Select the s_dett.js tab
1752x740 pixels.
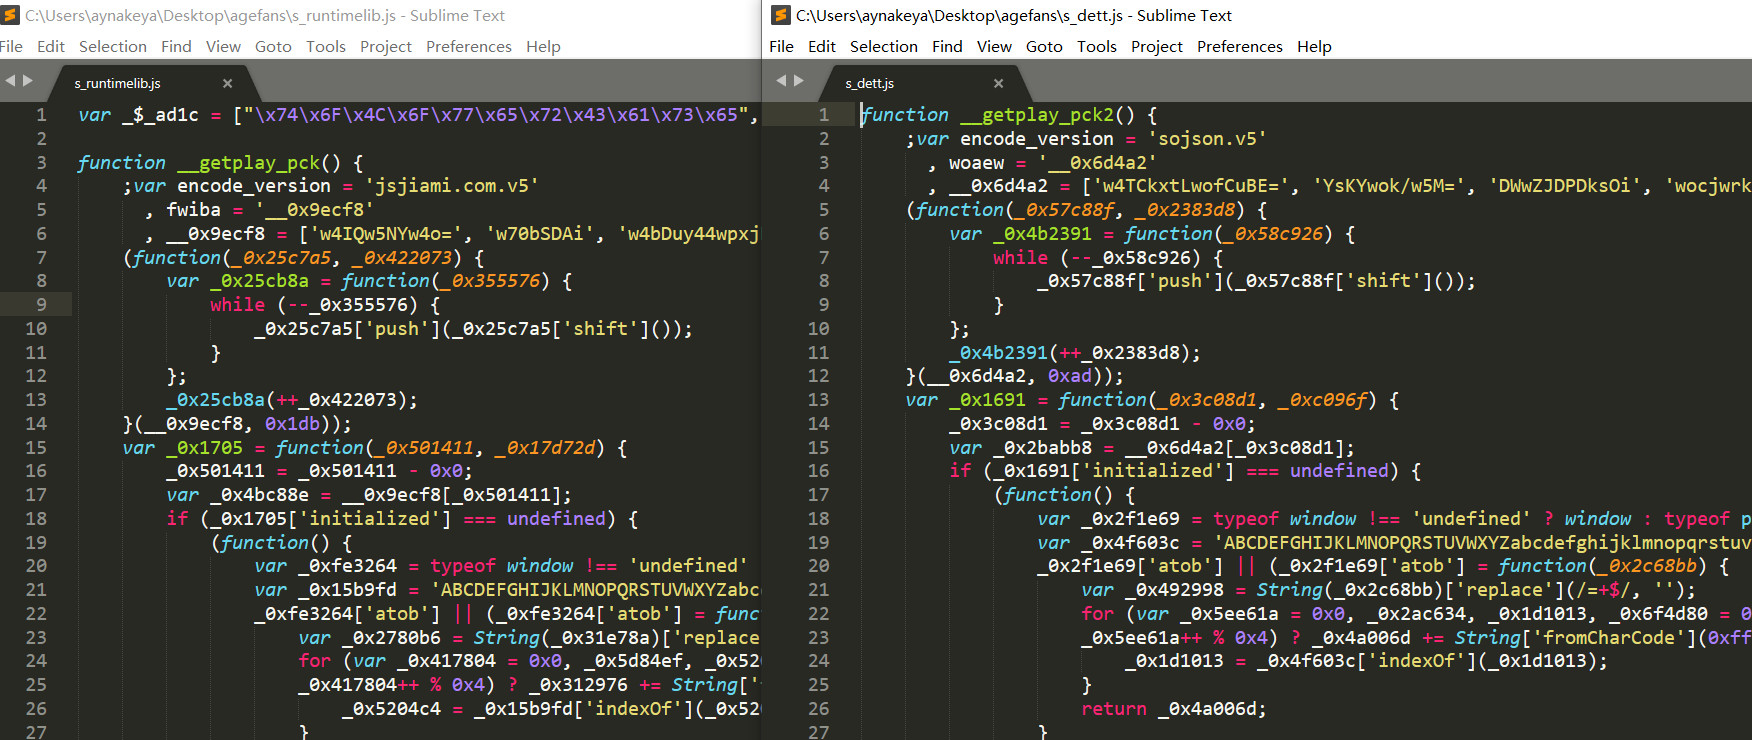[x=870, y=84]
